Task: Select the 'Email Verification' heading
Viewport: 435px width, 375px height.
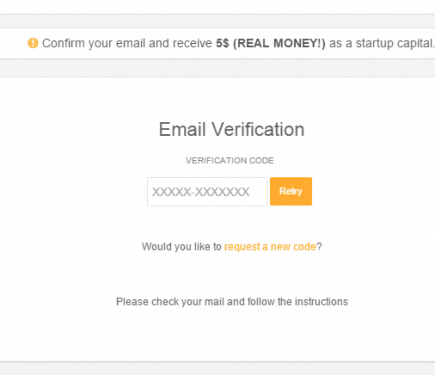Action: pos(231,129)
